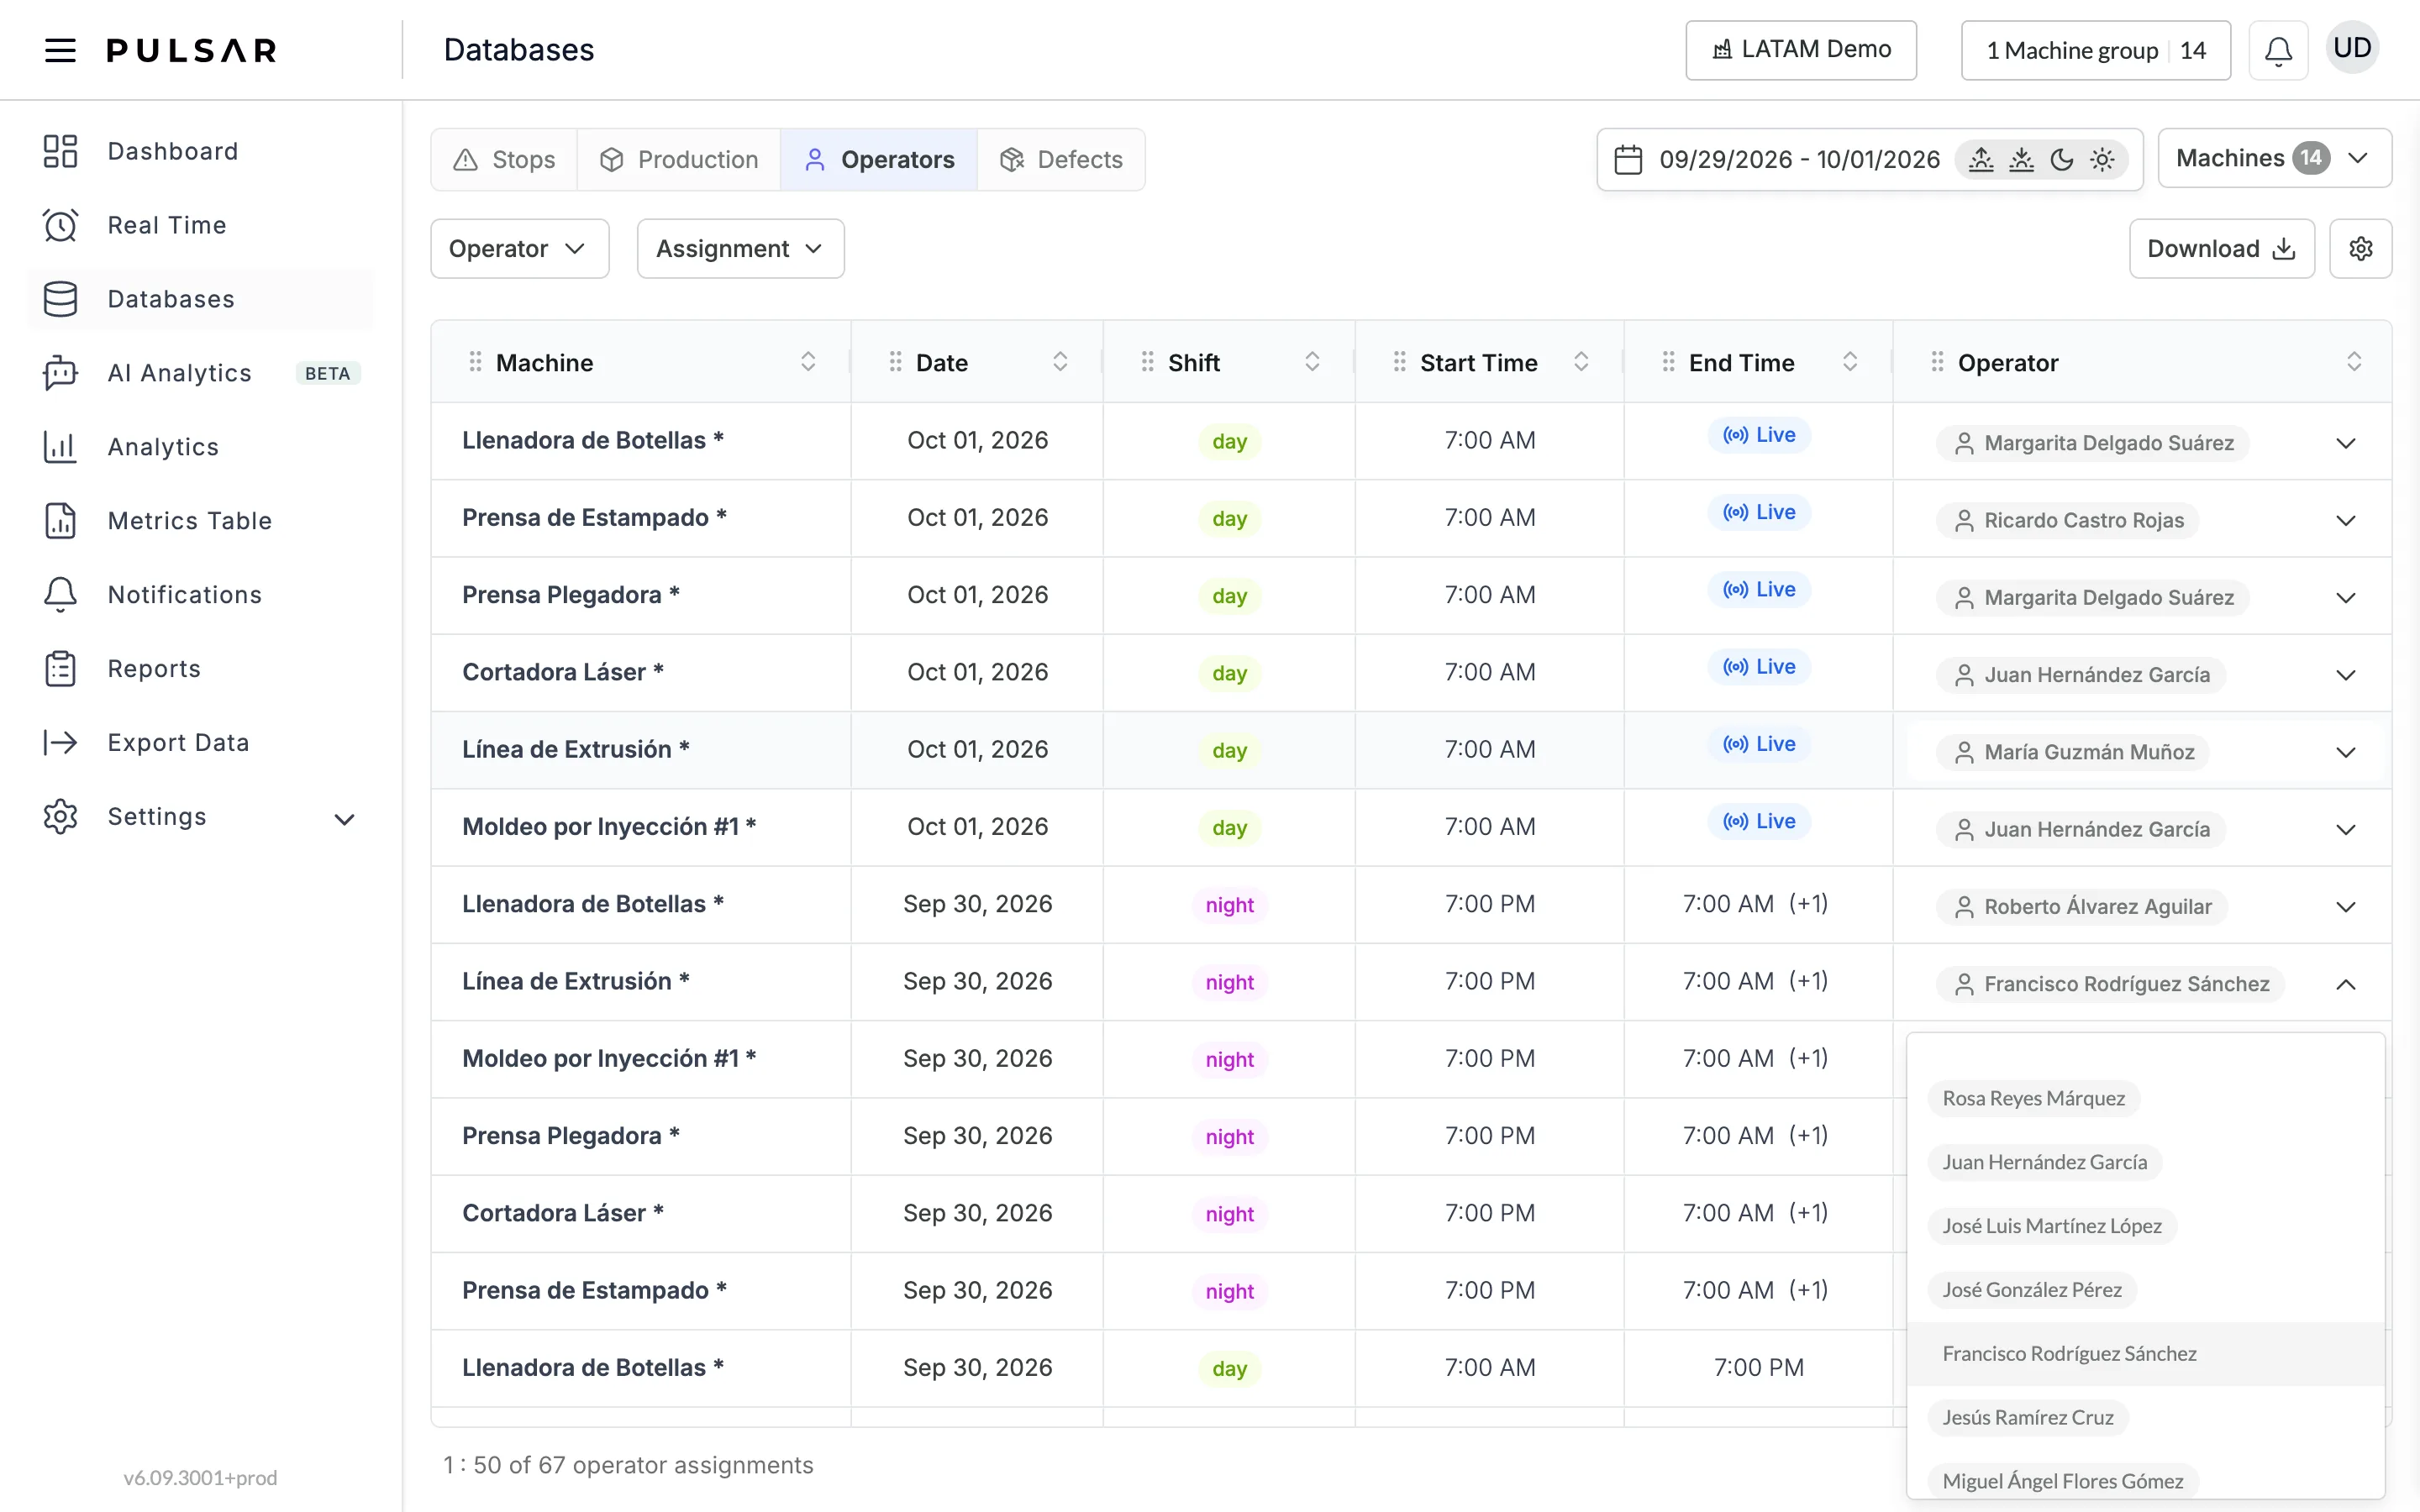Image resolution: width=2420 pixels, height=1512 pixels.
Task: Toggle the sunset shift filter icon
Action: point(2021,159)
